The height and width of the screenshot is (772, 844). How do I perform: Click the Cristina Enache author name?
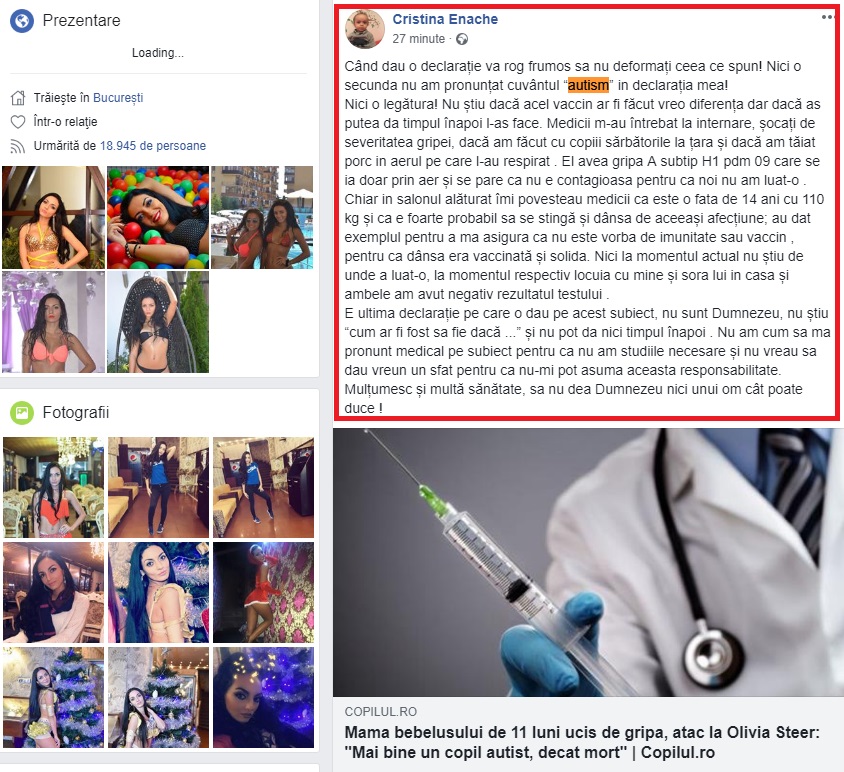pyautogui.click(x=445, y=19)
